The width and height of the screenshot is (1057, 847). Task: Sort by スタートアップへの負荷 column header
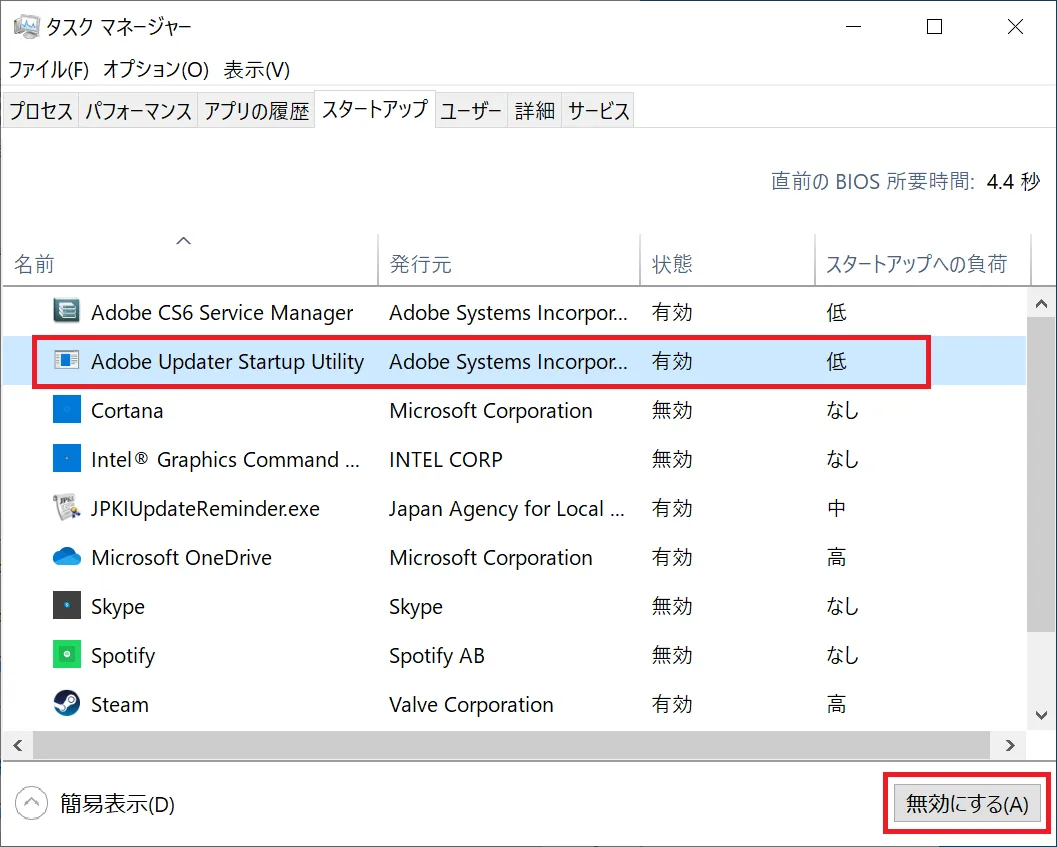[x=923, y=260]
